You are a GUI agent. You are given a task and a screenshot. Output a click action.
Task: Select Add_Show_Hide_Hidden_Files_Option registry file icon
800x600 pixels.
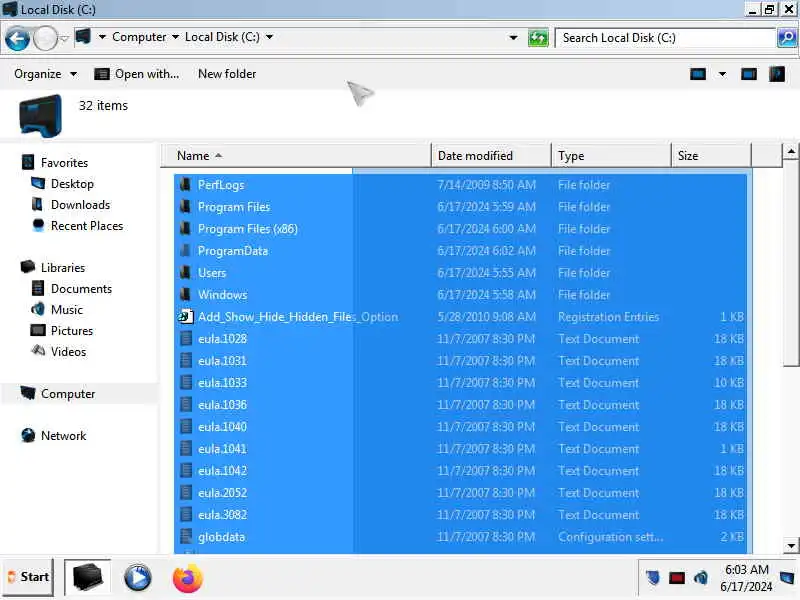click(x=186, y=316)
